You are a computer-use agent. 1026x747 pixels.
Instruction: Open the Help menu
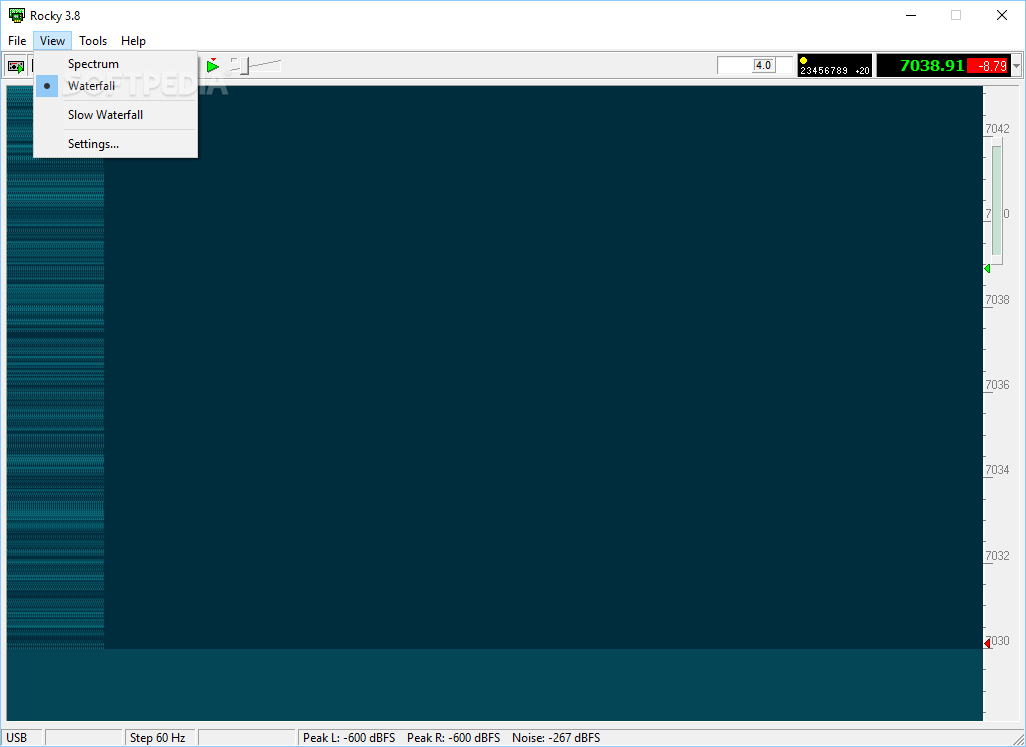133,41
